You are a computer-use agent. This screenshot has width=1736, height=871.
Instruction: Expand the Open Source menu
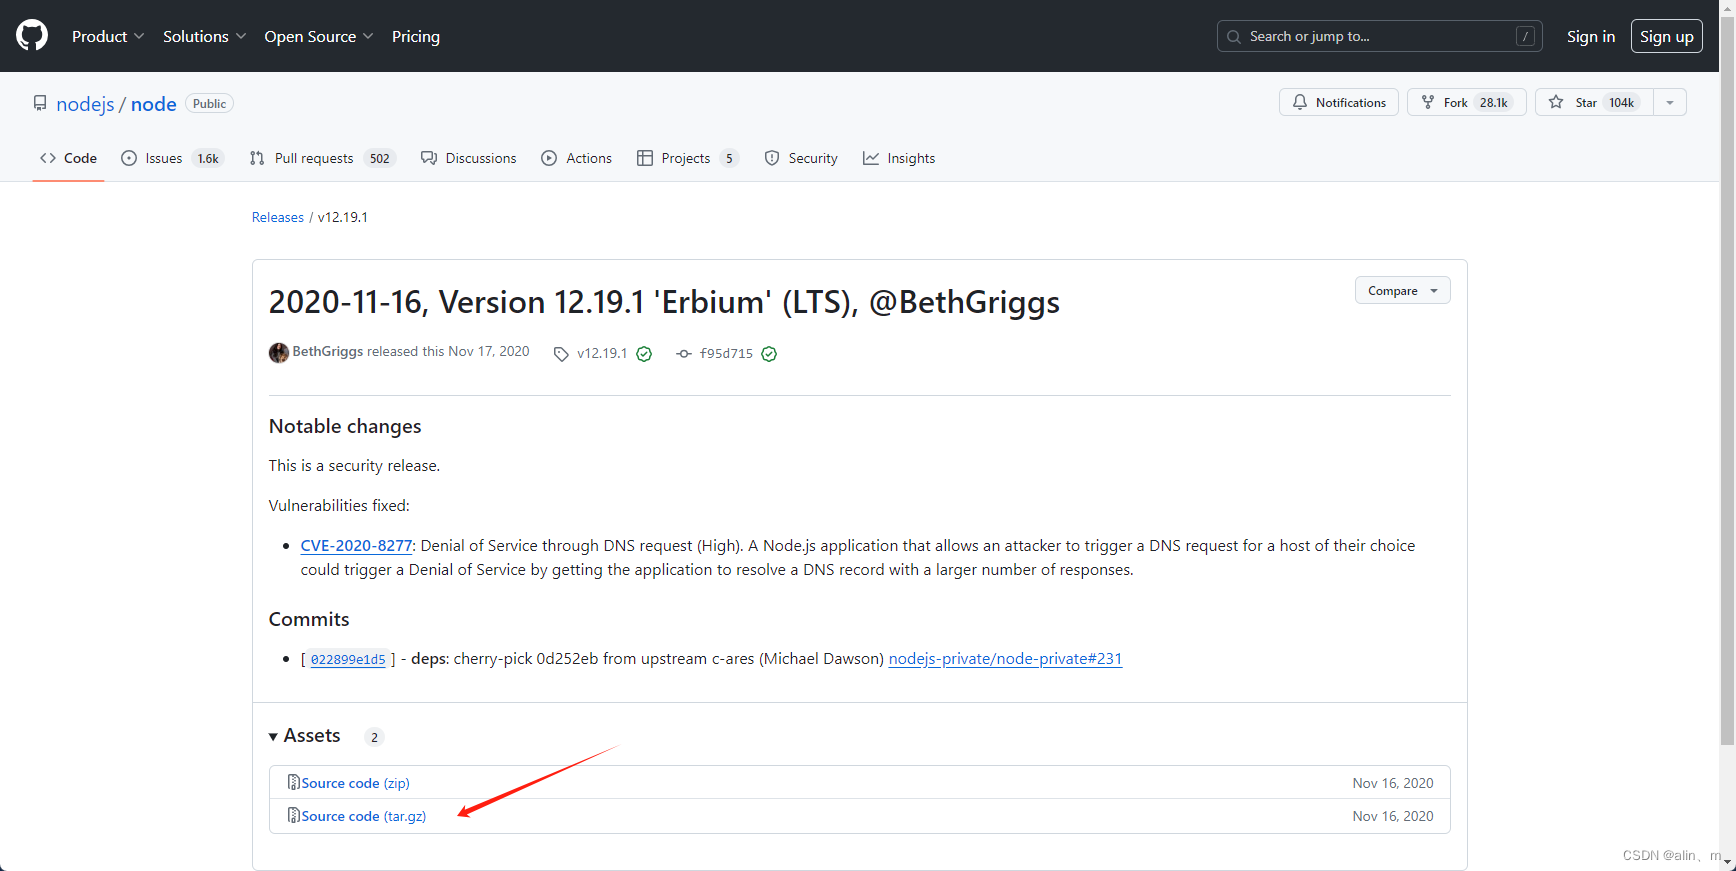click(x=318, y=36)
